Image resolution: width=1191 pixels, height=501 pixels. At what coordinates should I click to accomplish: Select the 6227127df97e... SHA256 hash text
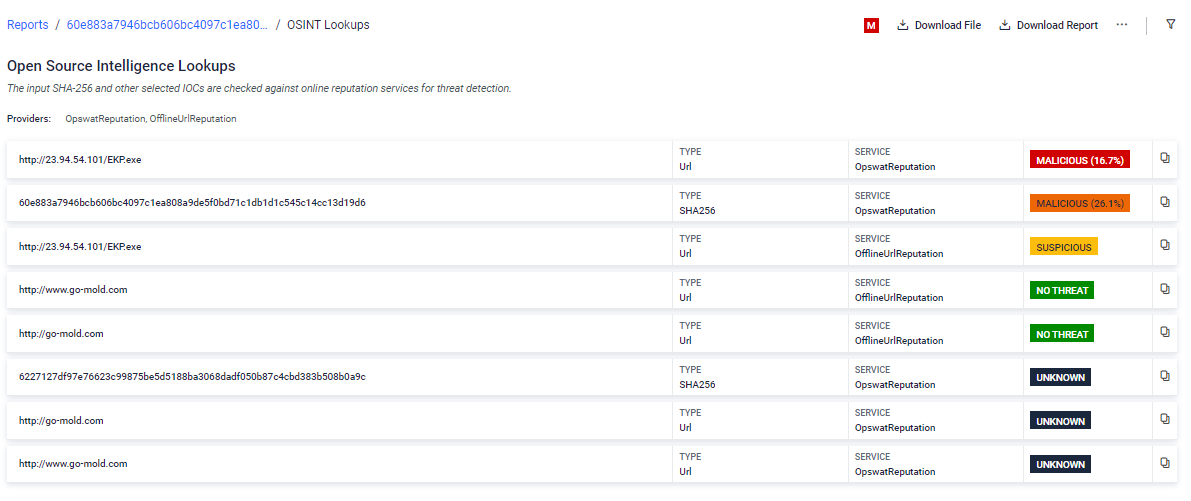pos(192,377)
